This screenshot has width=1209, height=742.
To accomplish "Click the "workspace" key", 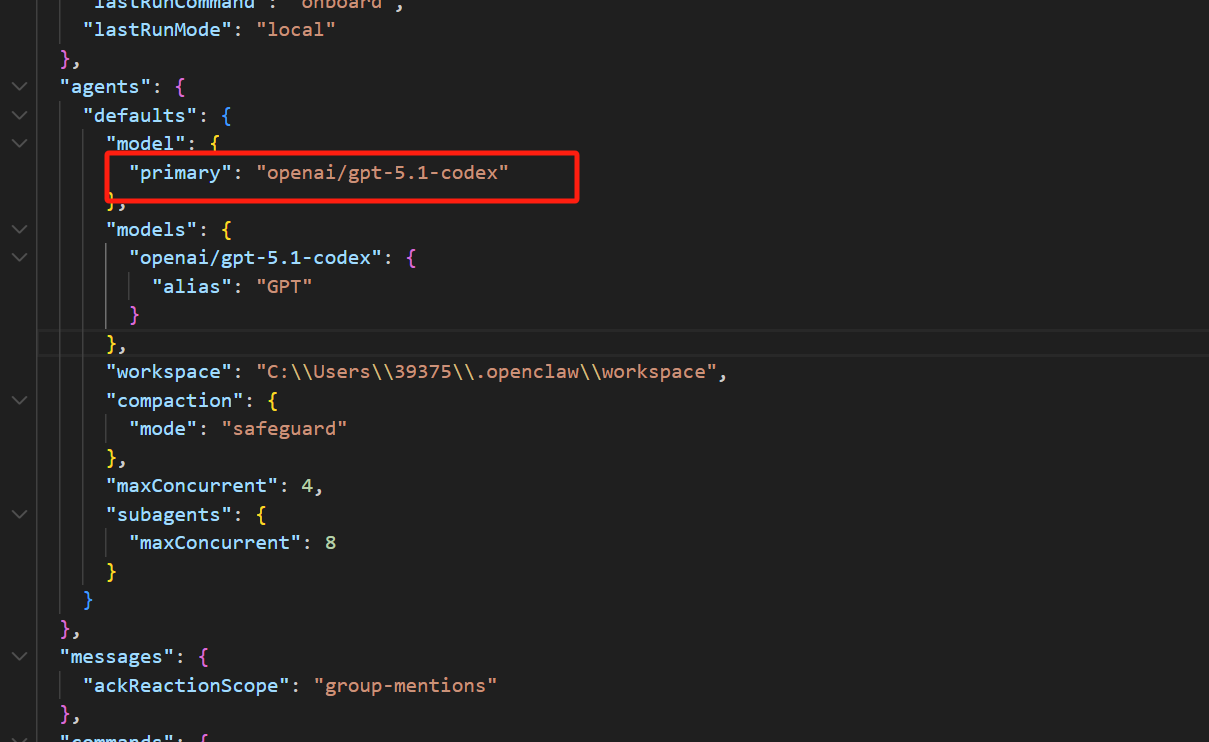I will 169,371.
